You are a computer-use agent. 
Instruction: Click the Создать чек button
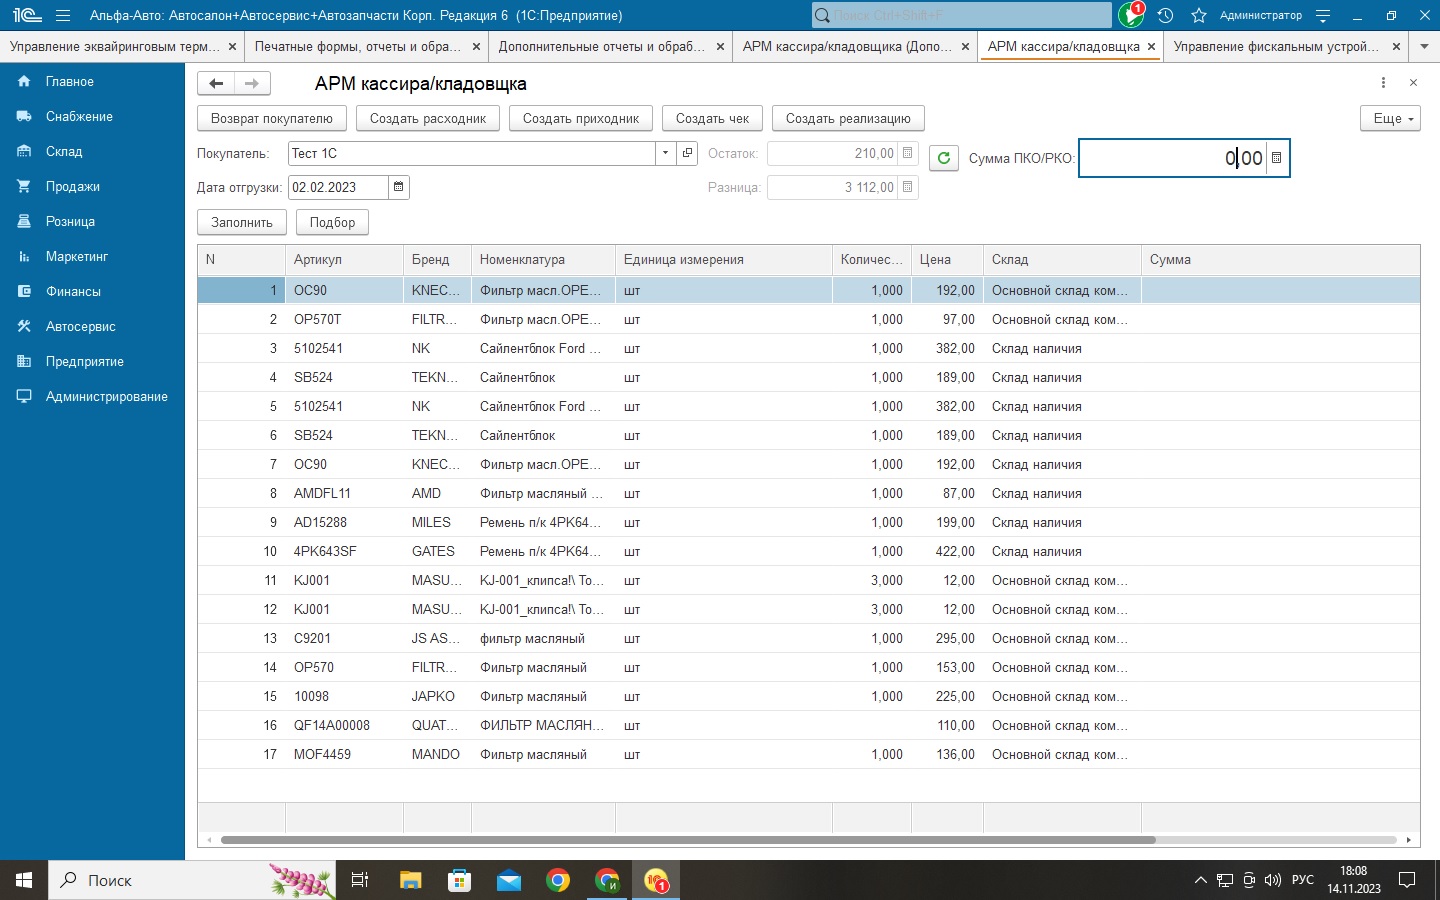712,118
